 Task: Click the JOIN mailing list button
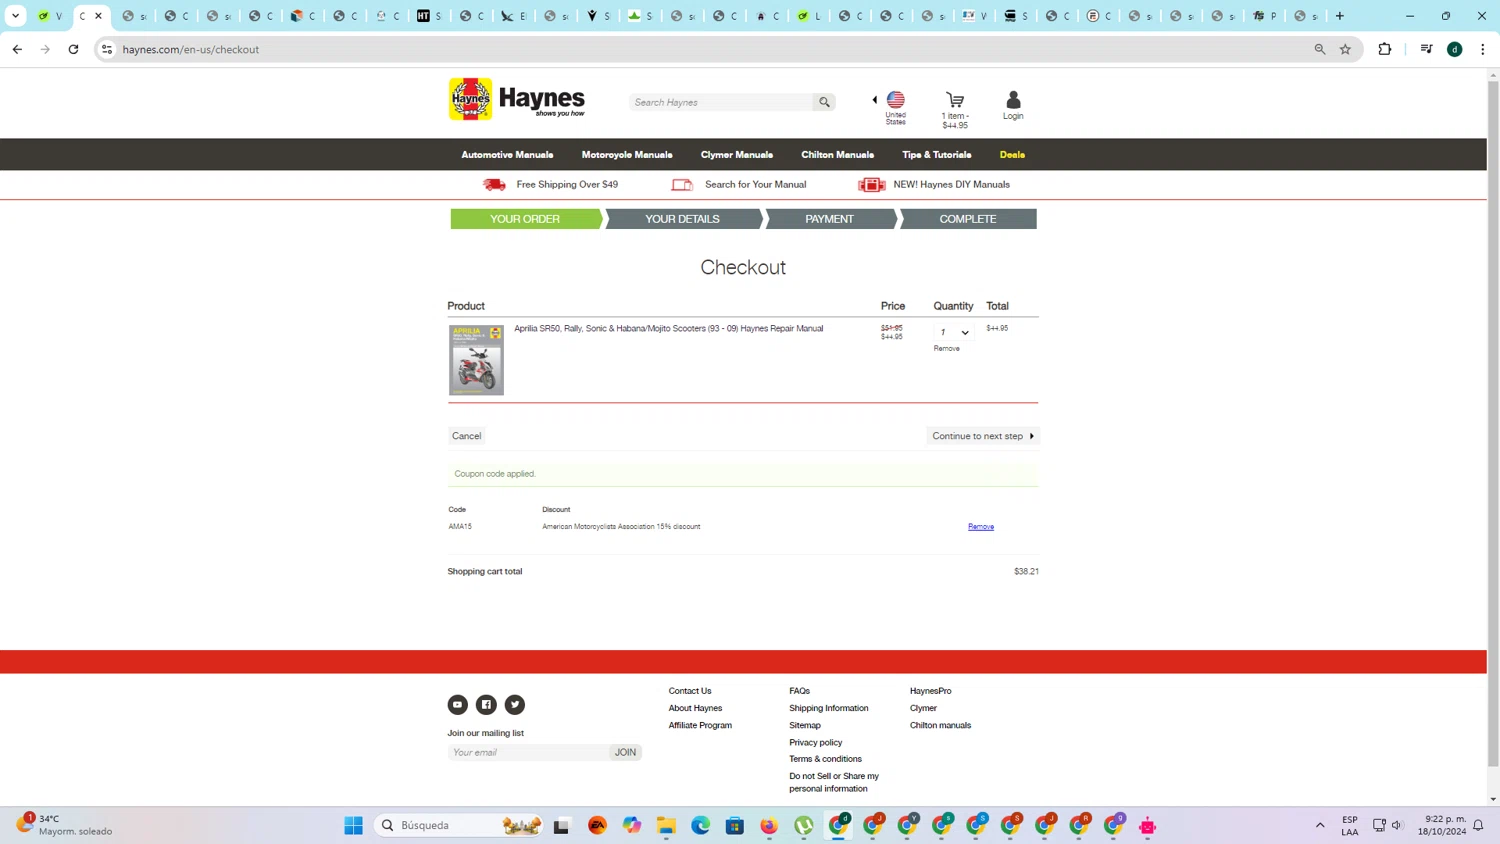click(625, 752)
